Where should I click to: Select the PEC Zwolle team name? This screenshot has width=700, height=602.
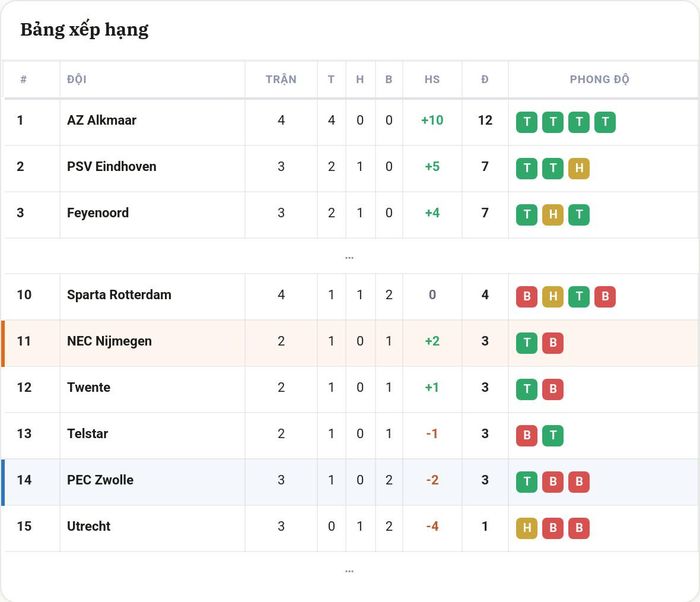(100, 480)
